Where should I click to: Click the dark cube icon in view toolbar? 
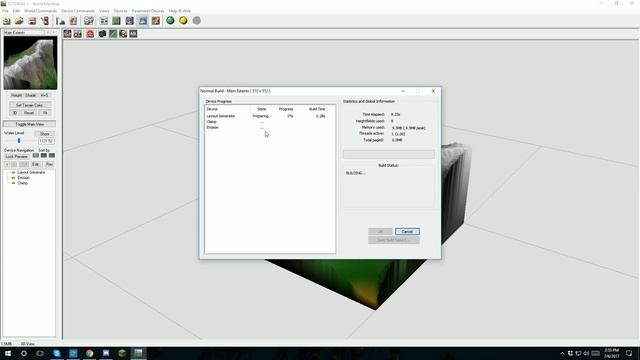coord(102,34)
